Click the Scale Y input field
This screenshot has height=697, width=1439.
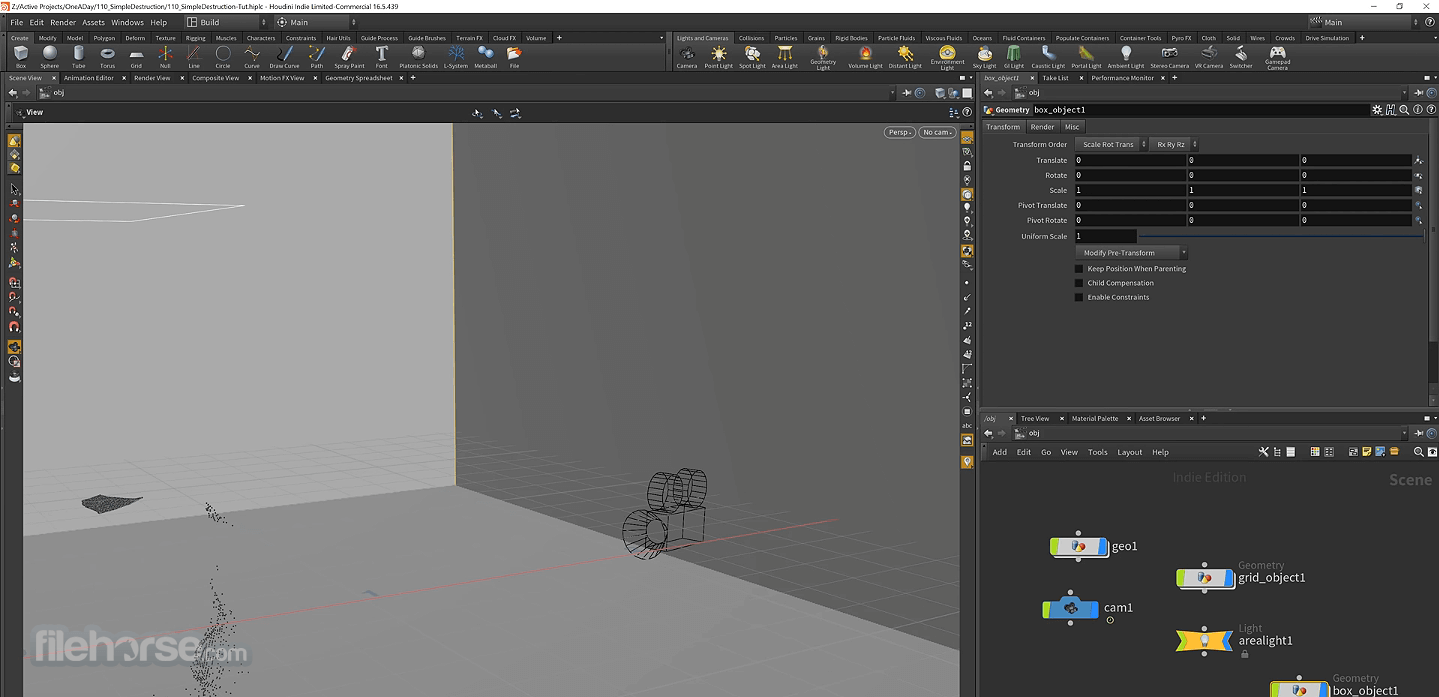coord(1243,190)
